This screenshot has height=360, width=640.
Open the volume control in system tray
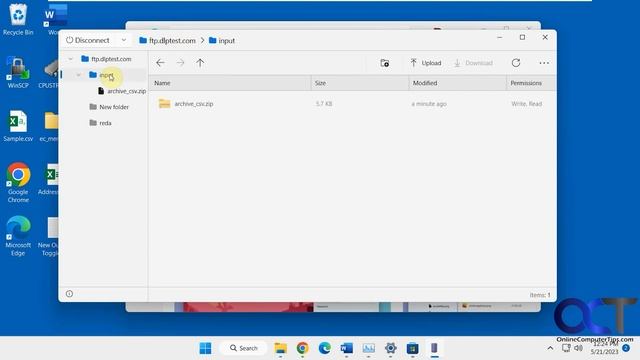[578, 348]
